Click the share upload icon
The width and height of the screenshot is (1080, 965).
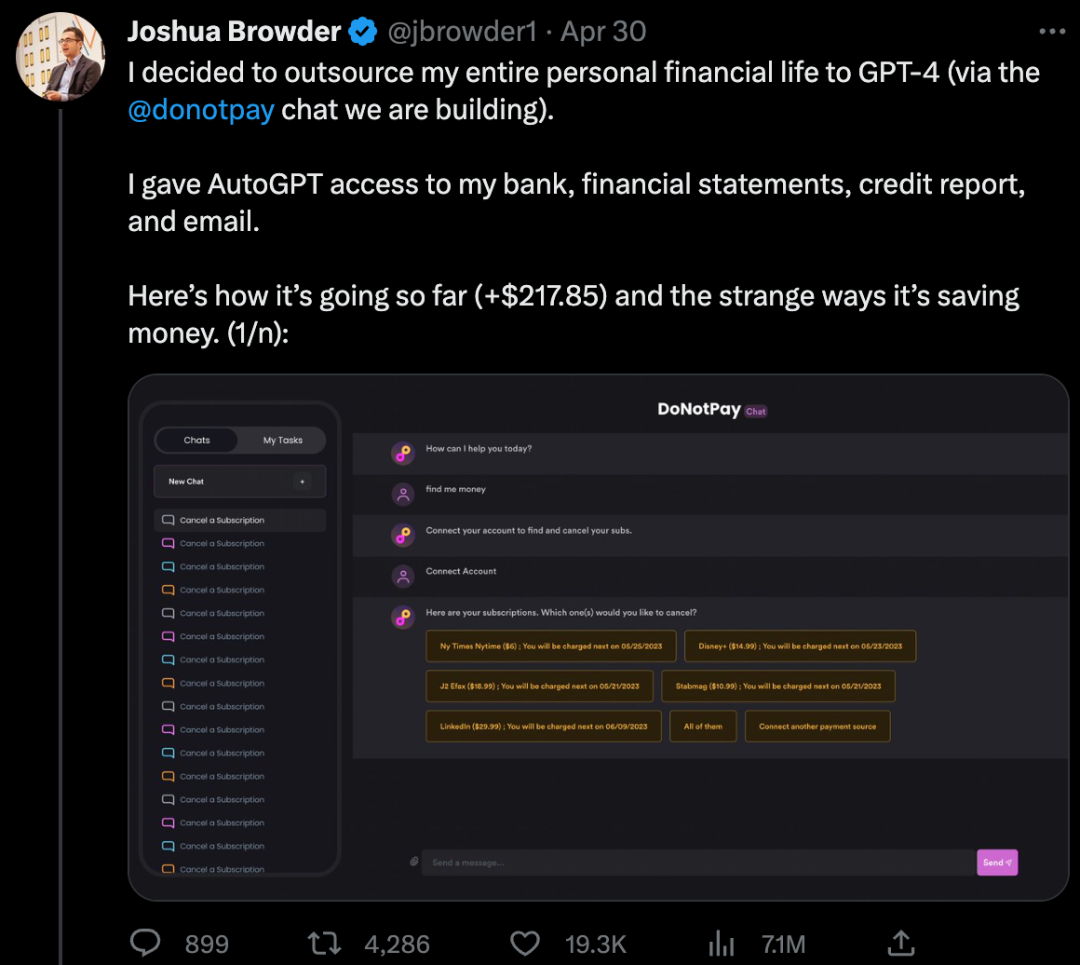coord(901,943)
